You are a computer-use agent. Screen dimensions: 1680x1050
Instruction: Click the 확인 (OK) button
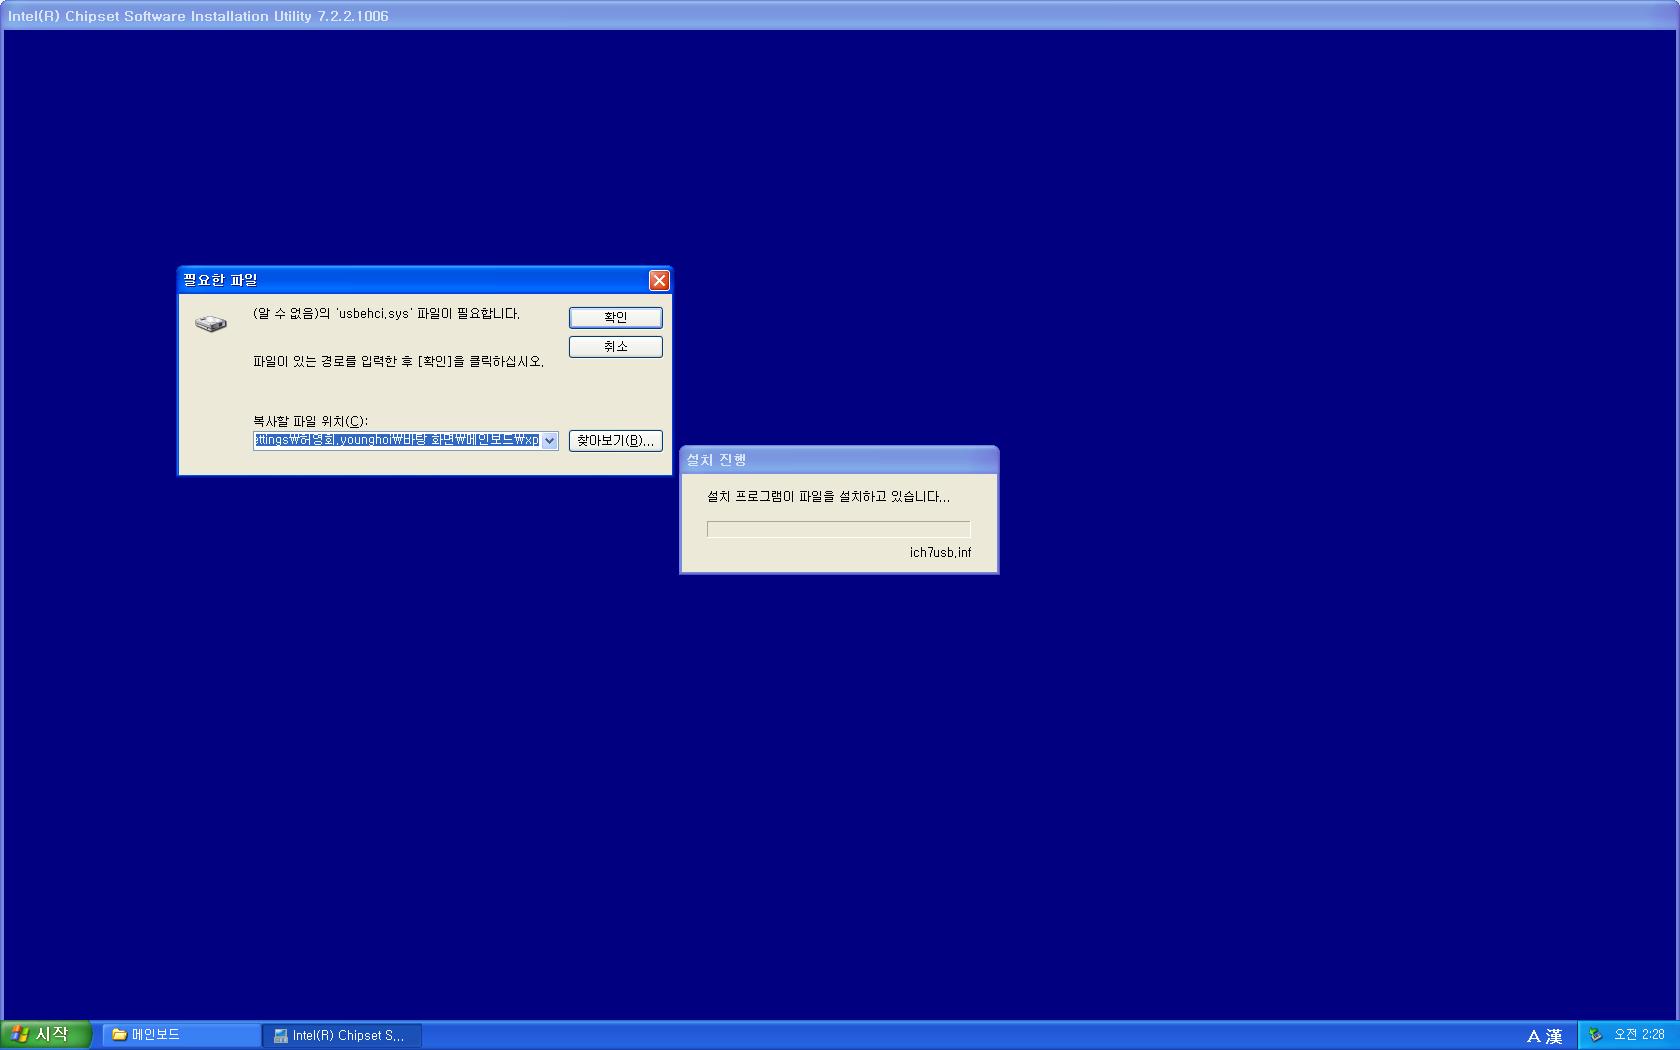(x=615, y=317)
